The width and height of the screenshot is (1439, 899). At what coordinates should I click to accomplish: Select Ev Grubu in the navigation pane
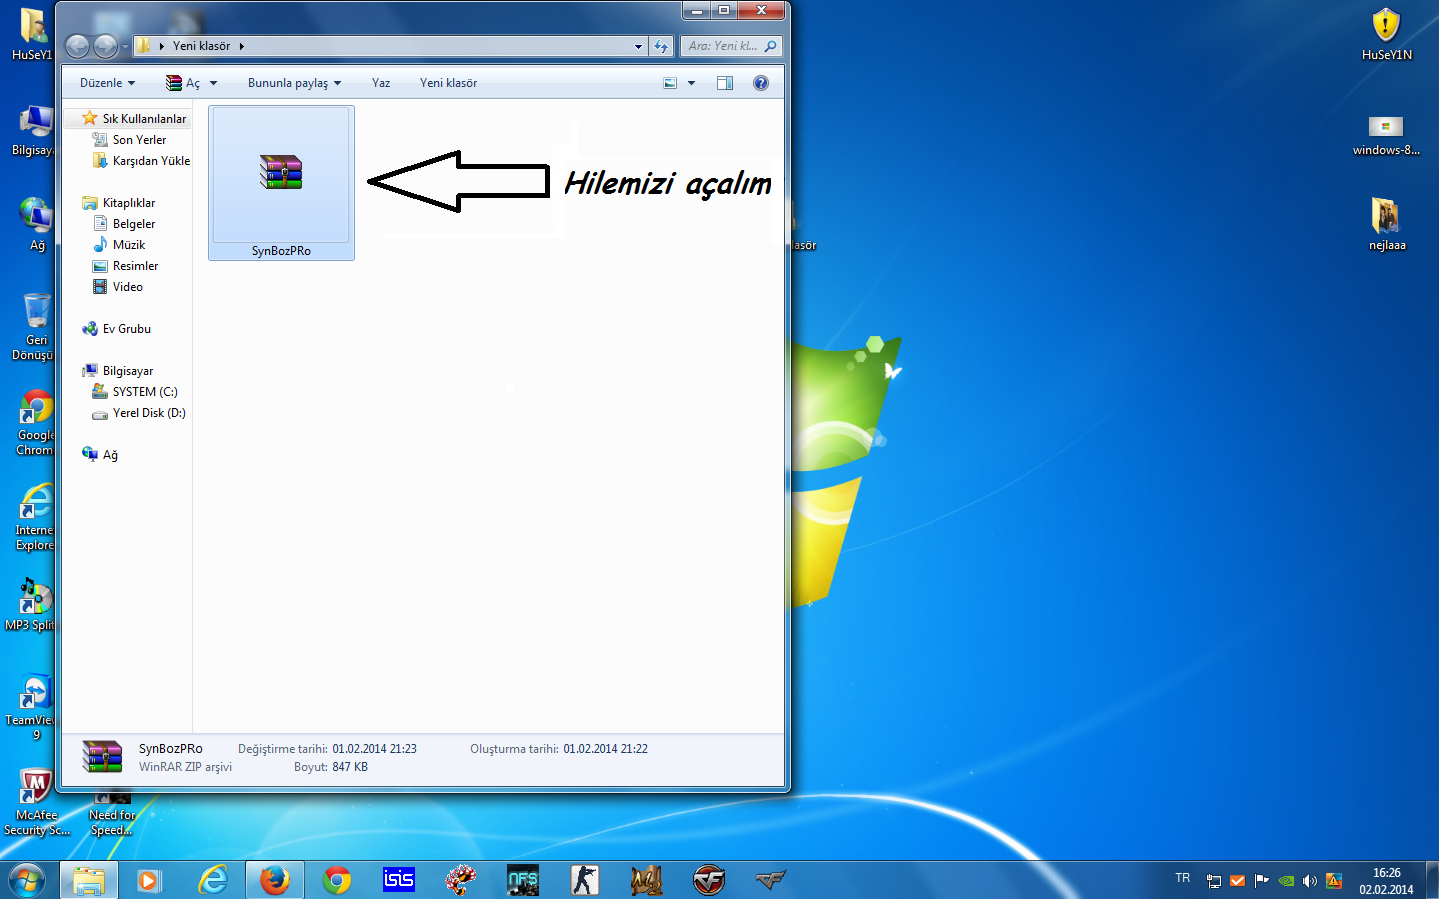[117, 329]
